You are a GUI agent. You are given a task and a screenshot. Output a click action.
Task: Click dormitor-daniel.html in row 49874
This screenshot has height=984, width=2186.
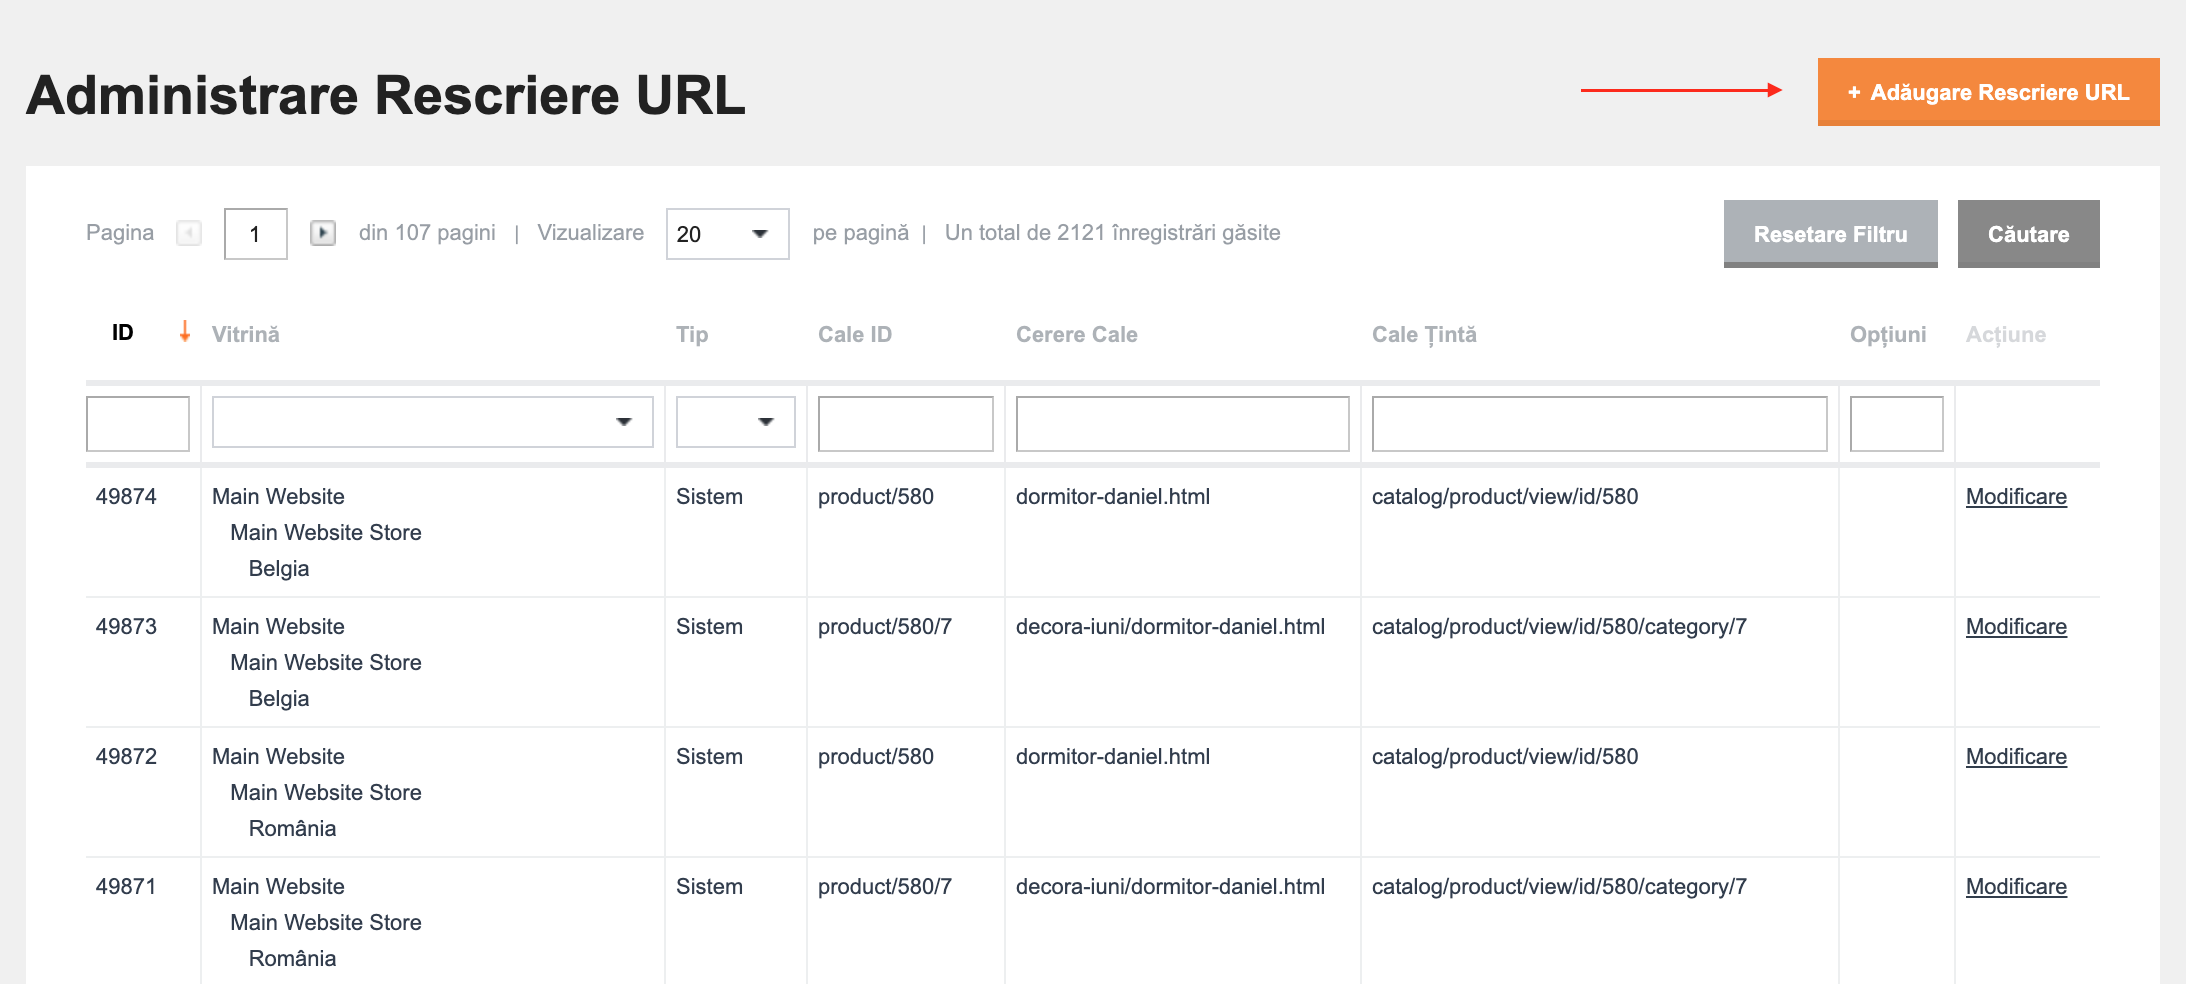coord(1113,497)
